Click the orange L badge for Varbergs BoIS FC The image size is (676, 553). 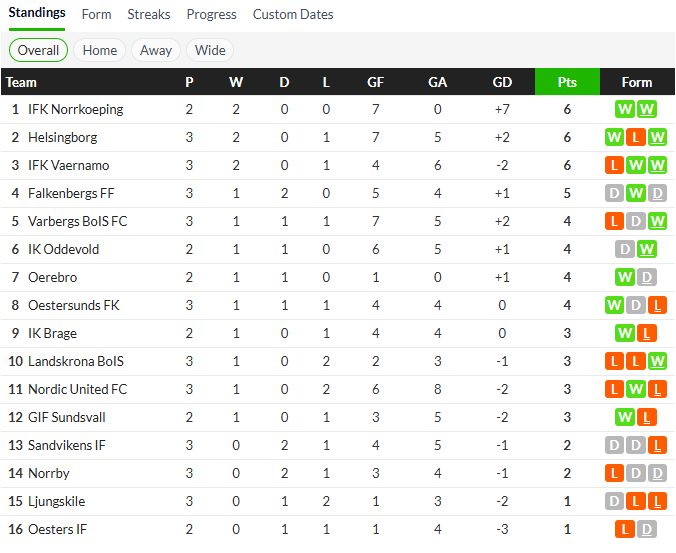point(615,221)
